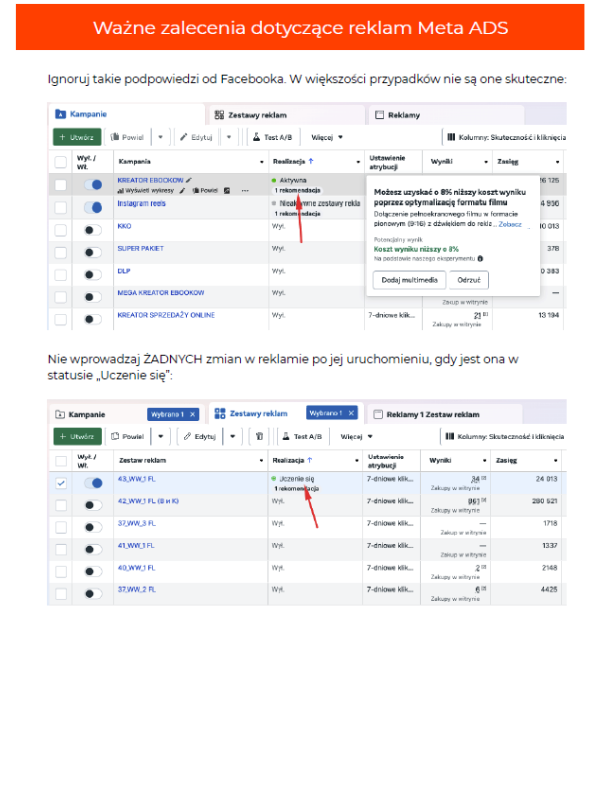The height and width of the screenshot is (800, 600).
Task: Close the Wybrano 1 chip on Kampanie tab
Action: tap(193, 414)
